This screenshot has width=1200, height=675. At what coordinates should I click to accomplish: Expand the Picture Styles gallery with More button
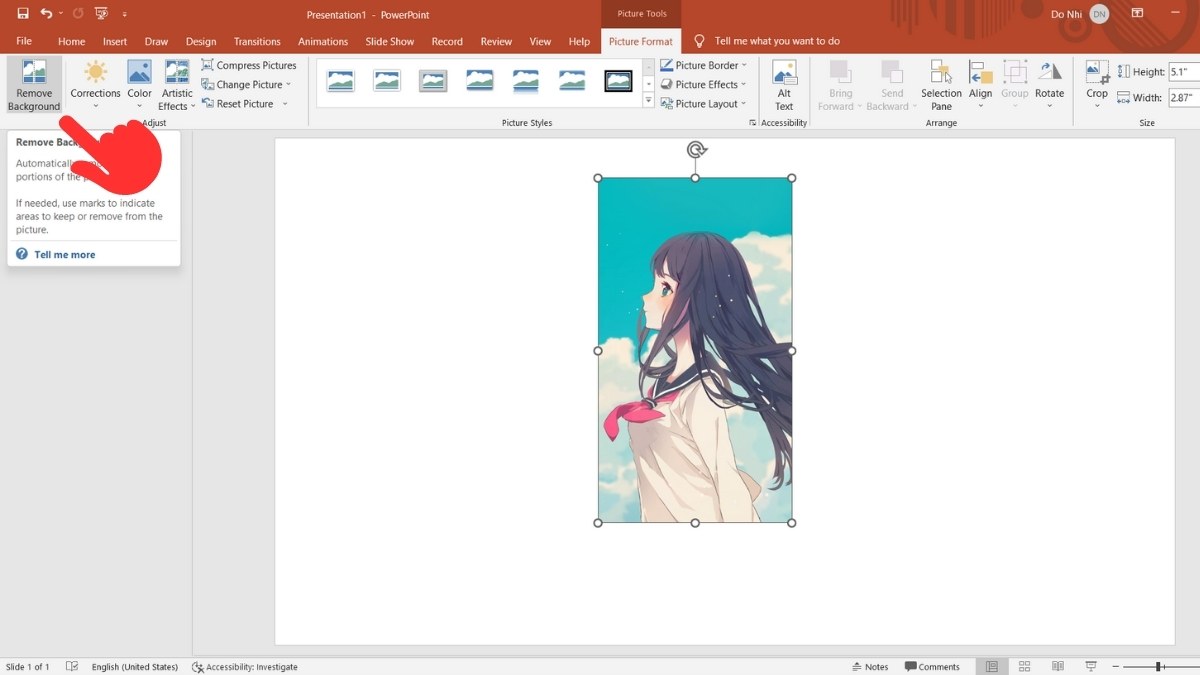(x=648, y=101)
